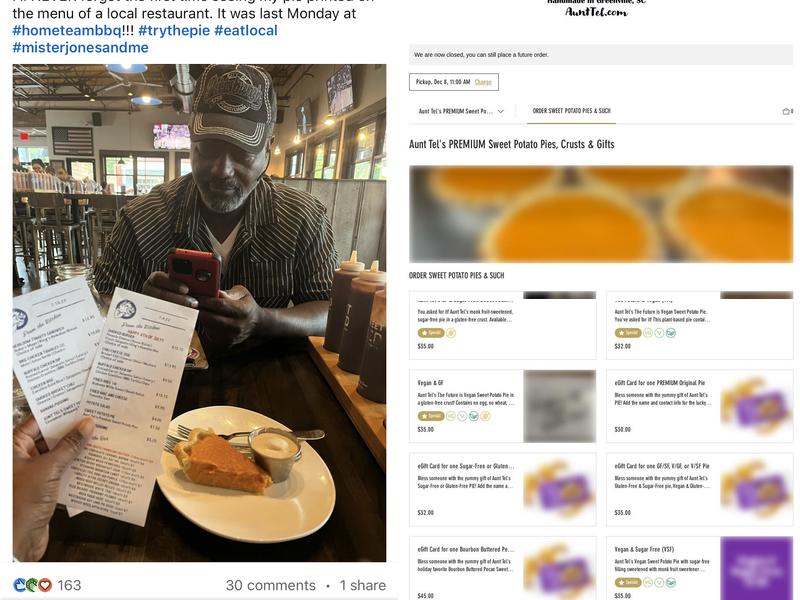800x600 pixels.
Task: Open the #misterjonesandme hashtag
Action: 81,47
